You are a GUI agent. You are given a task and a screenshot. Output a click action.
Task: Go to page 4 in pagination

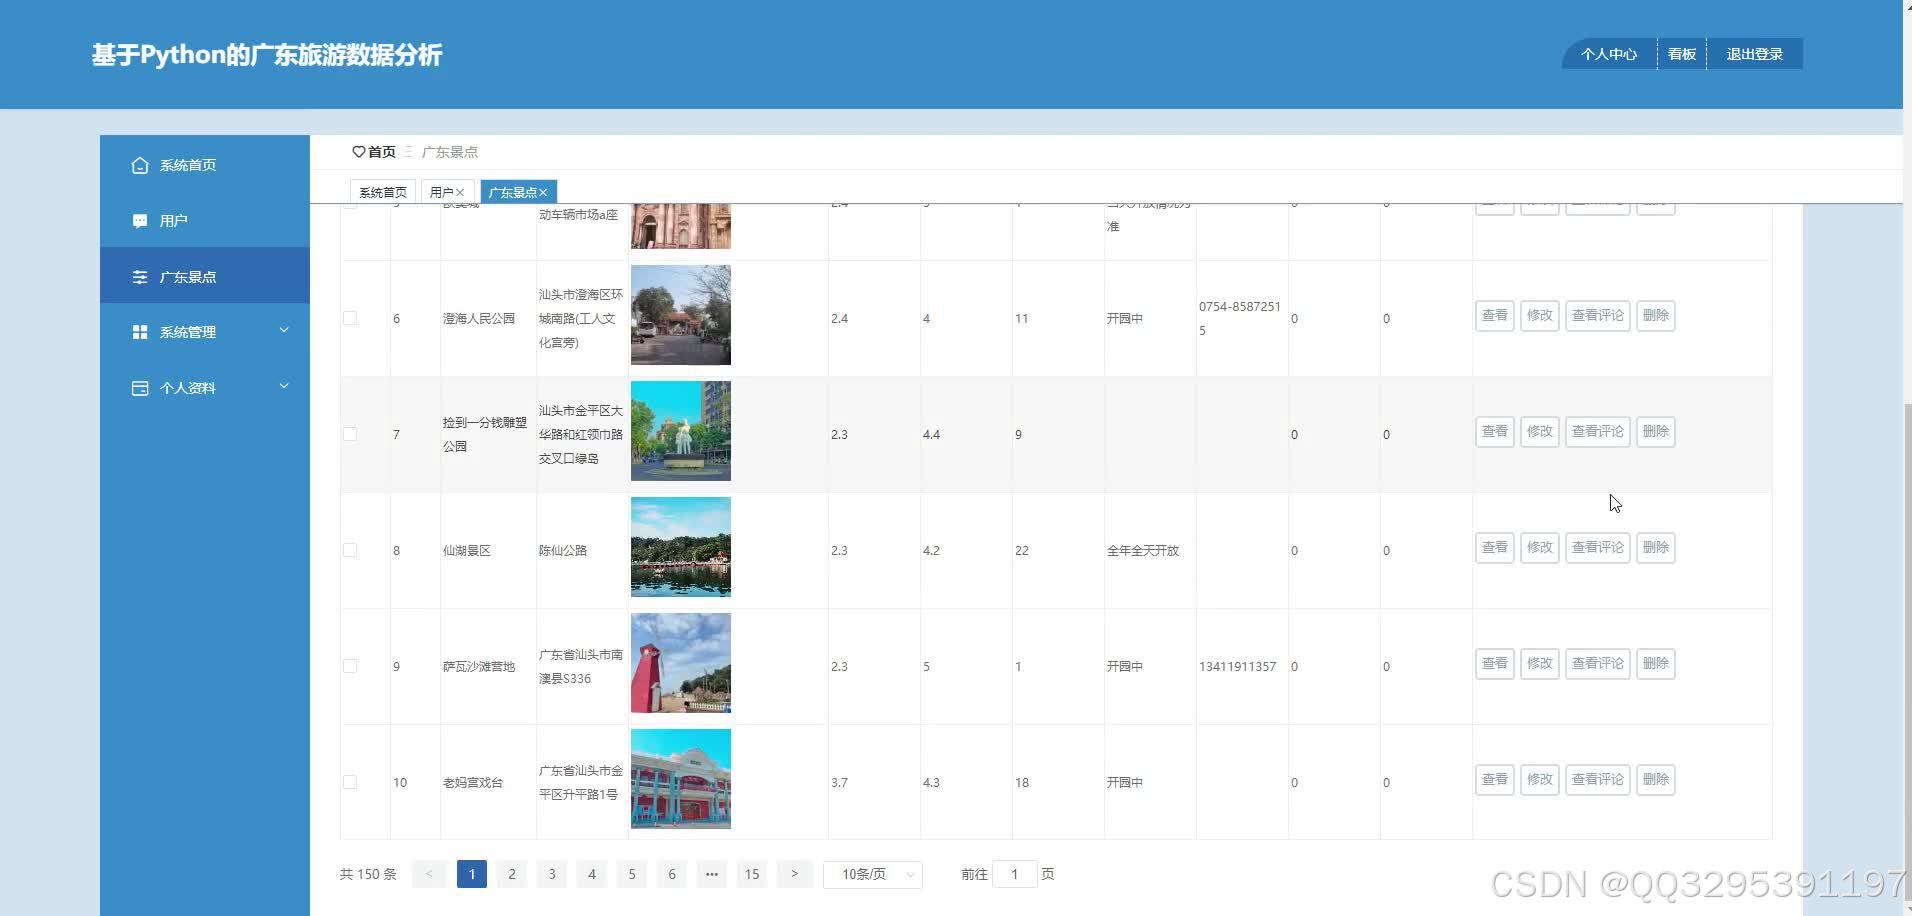point(592,874)
